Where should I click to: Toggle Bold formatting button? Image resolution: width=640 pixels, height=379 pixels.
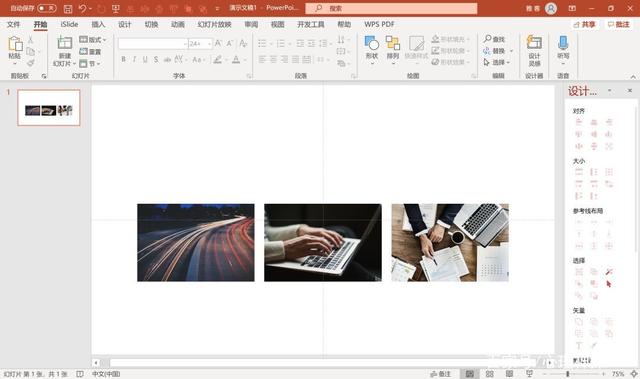pos(123,60)
